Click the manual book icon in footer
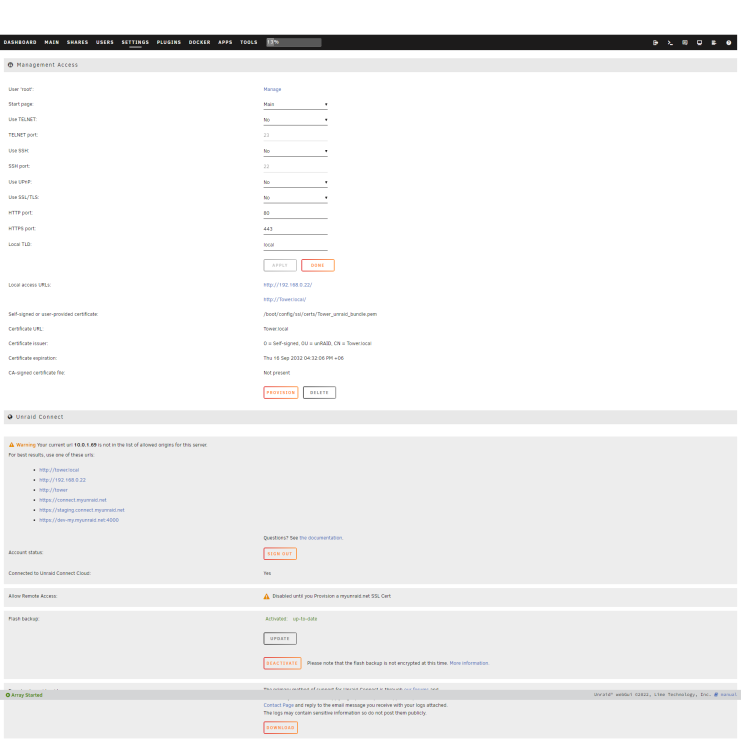 click(716, 695)
